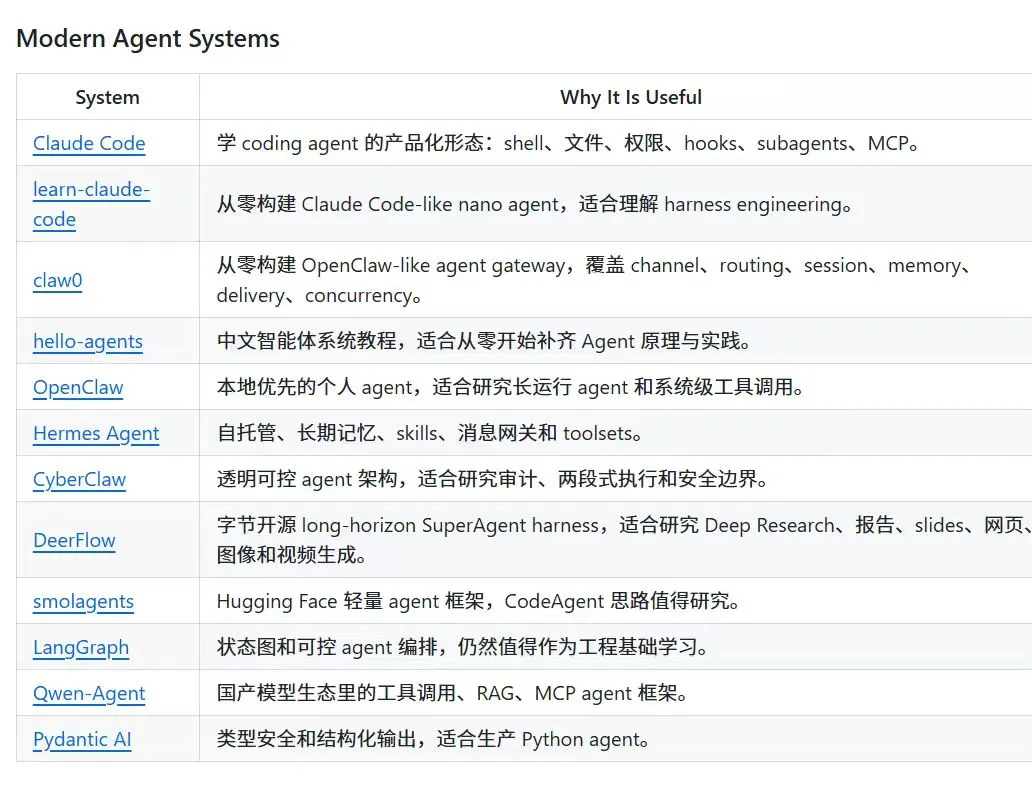Open the LangGraph link
1032x798 pixels.
click(81, 647)
